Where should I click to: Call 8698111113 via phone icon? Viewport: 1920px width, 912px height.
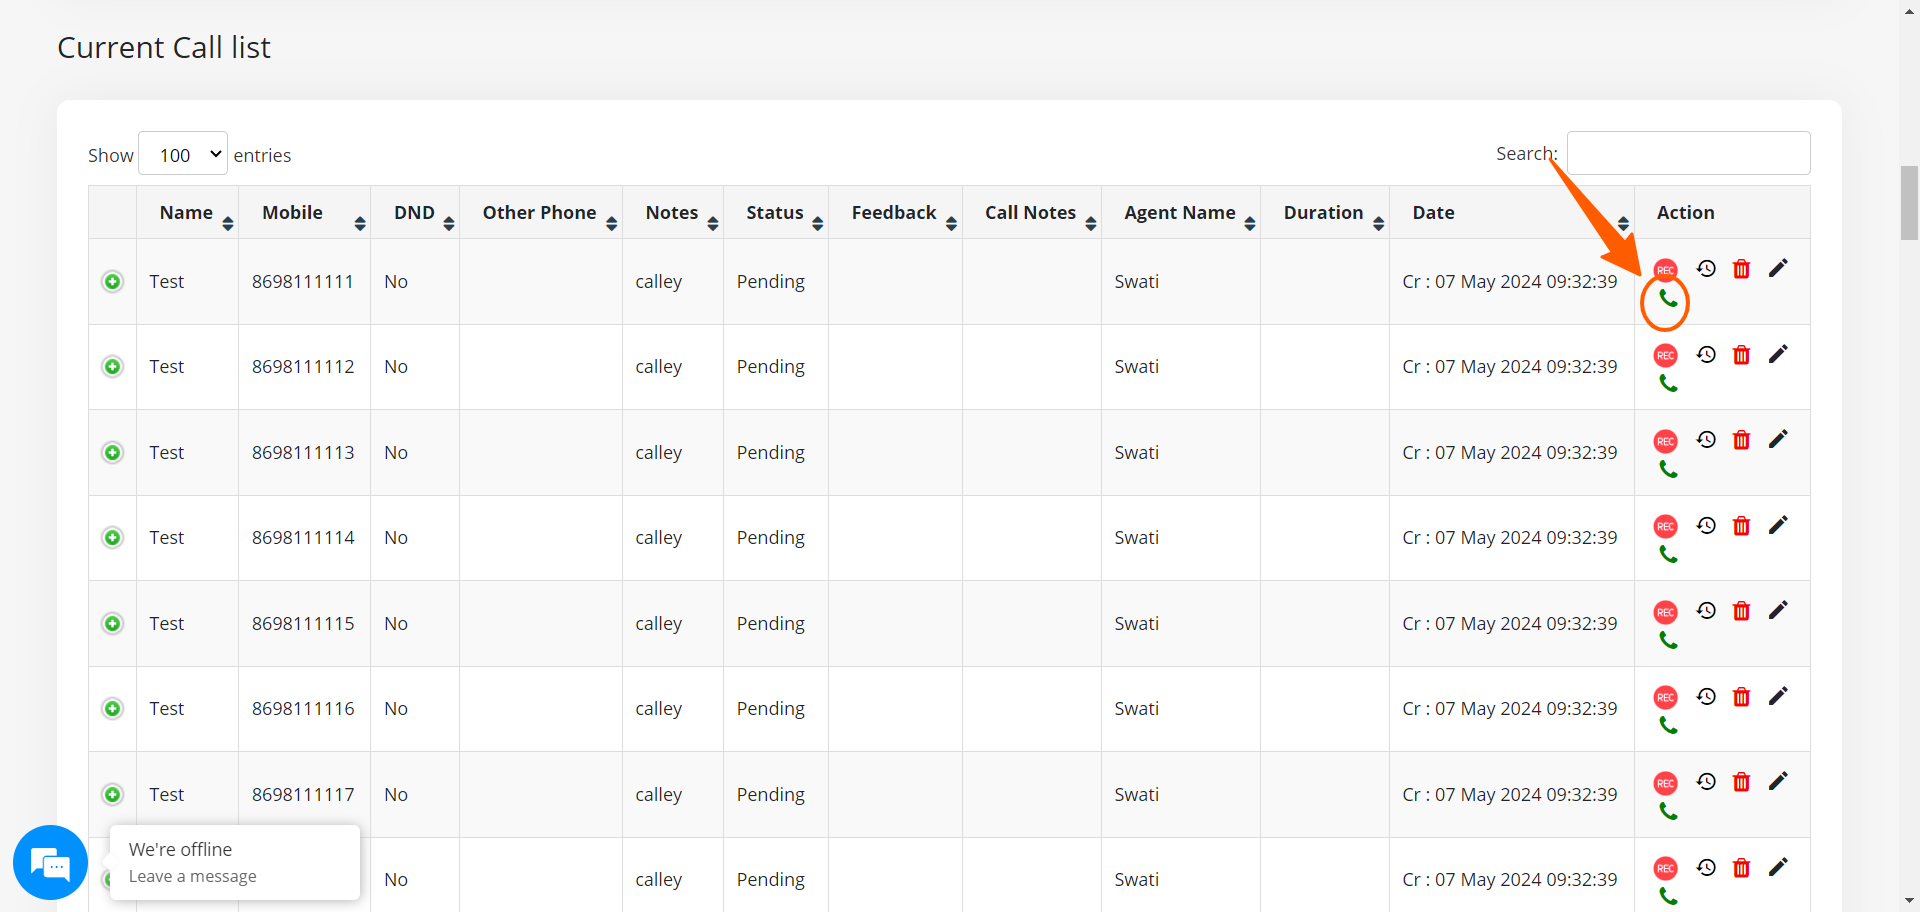click(1668, 469)
